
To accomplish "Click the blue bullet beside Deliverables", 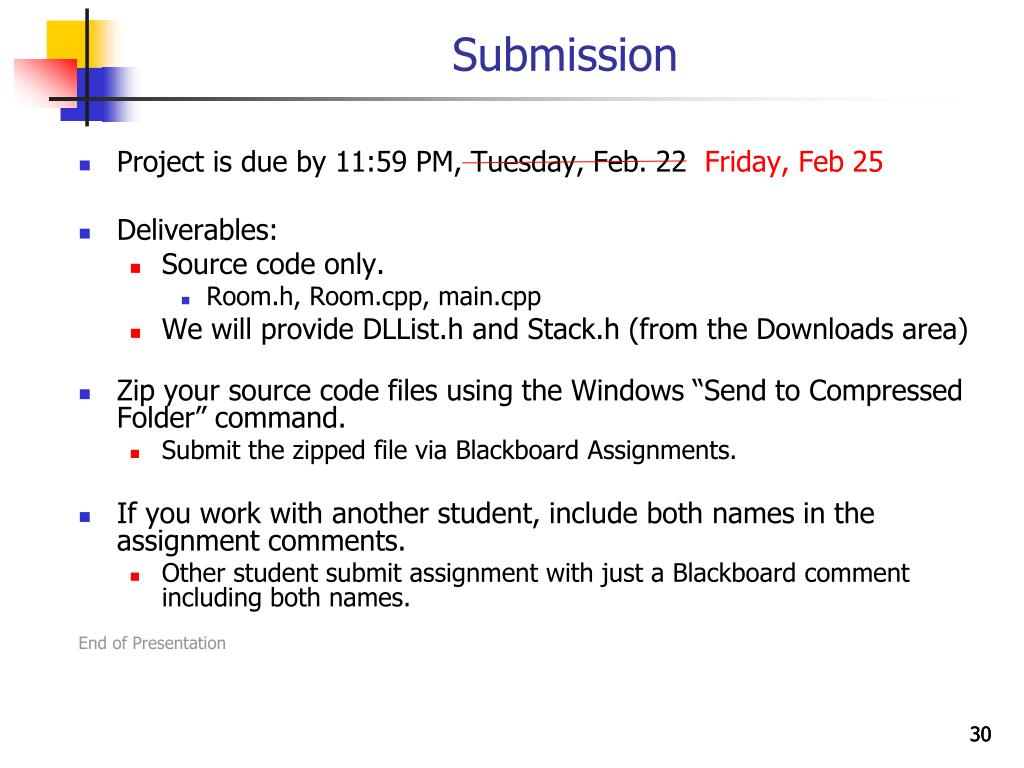I will point(85,233).
